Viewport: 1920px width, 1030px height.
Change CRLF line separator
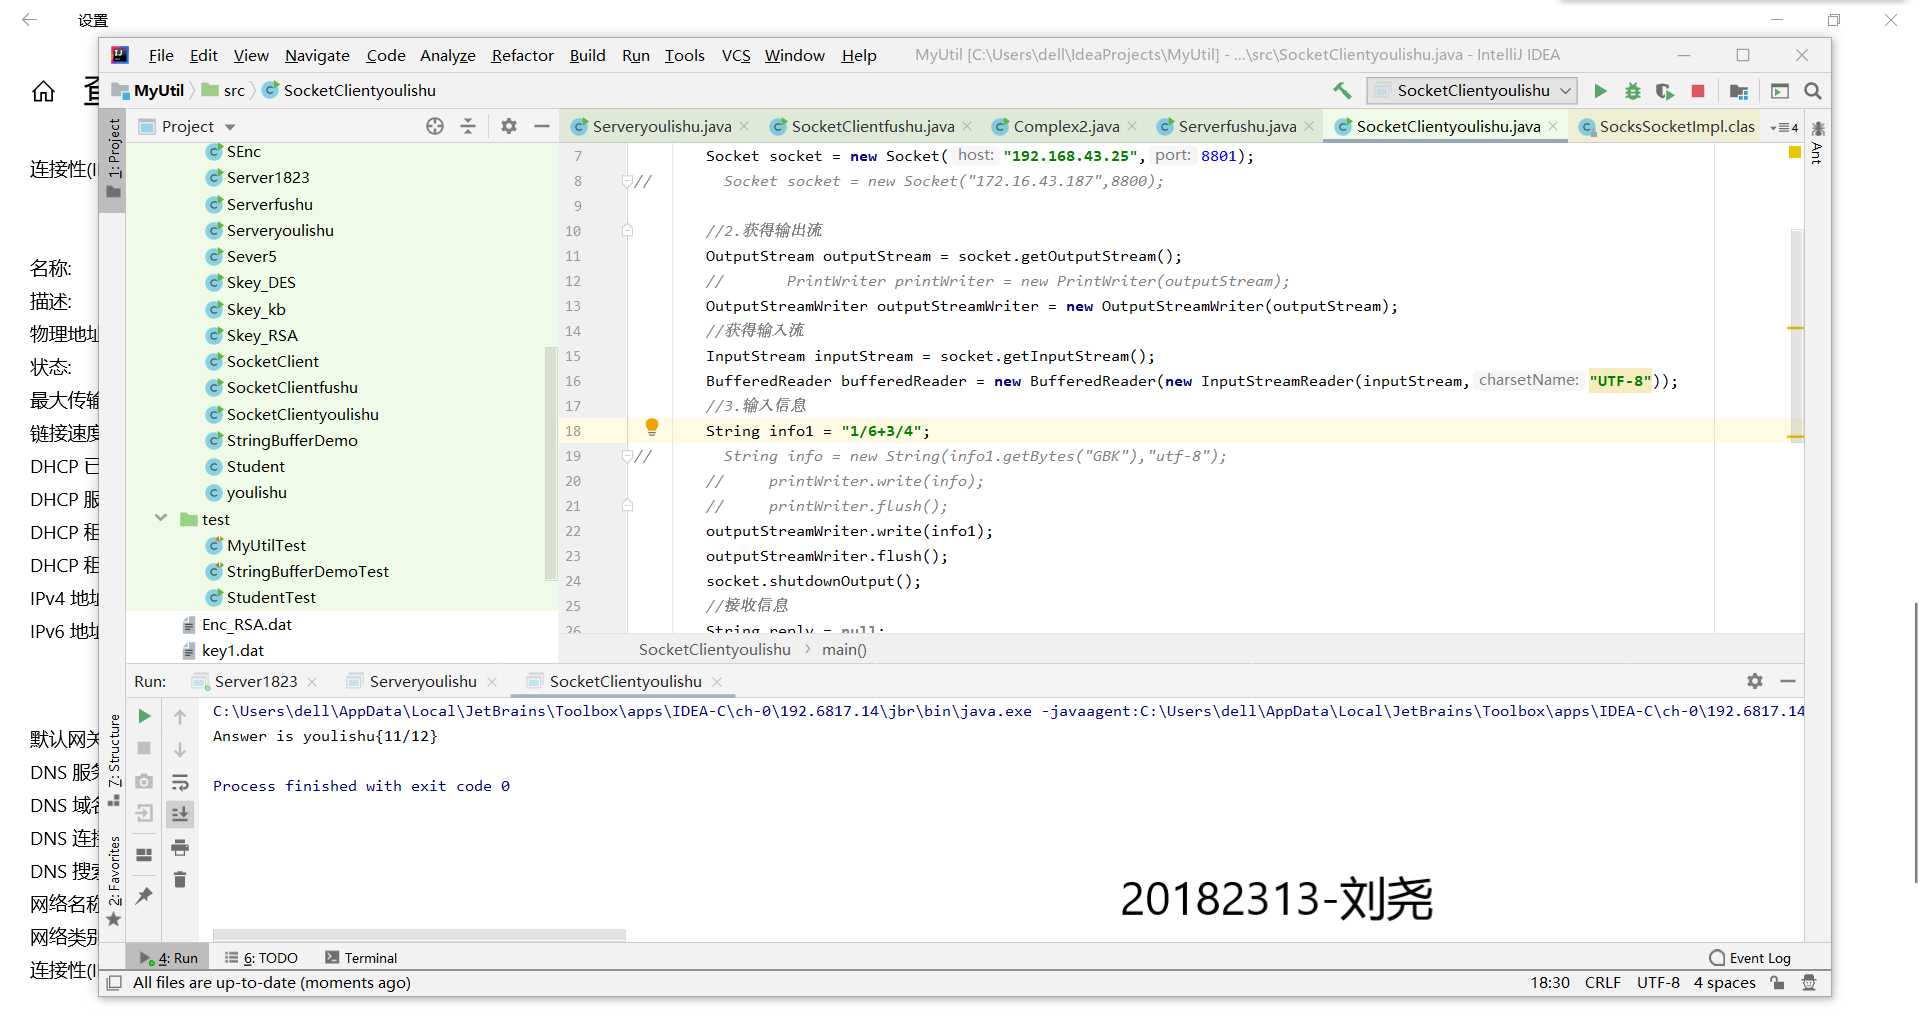coord(1602,983)
